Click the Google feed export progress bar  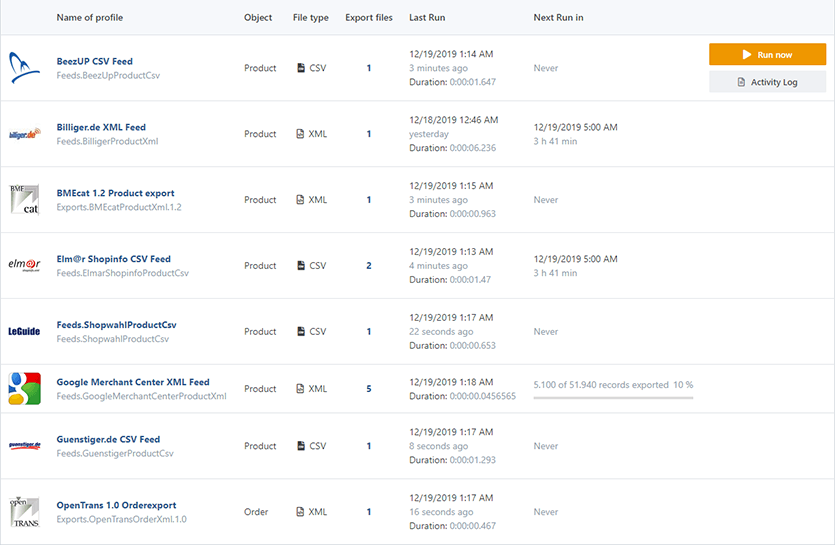(x=612, y=398)
